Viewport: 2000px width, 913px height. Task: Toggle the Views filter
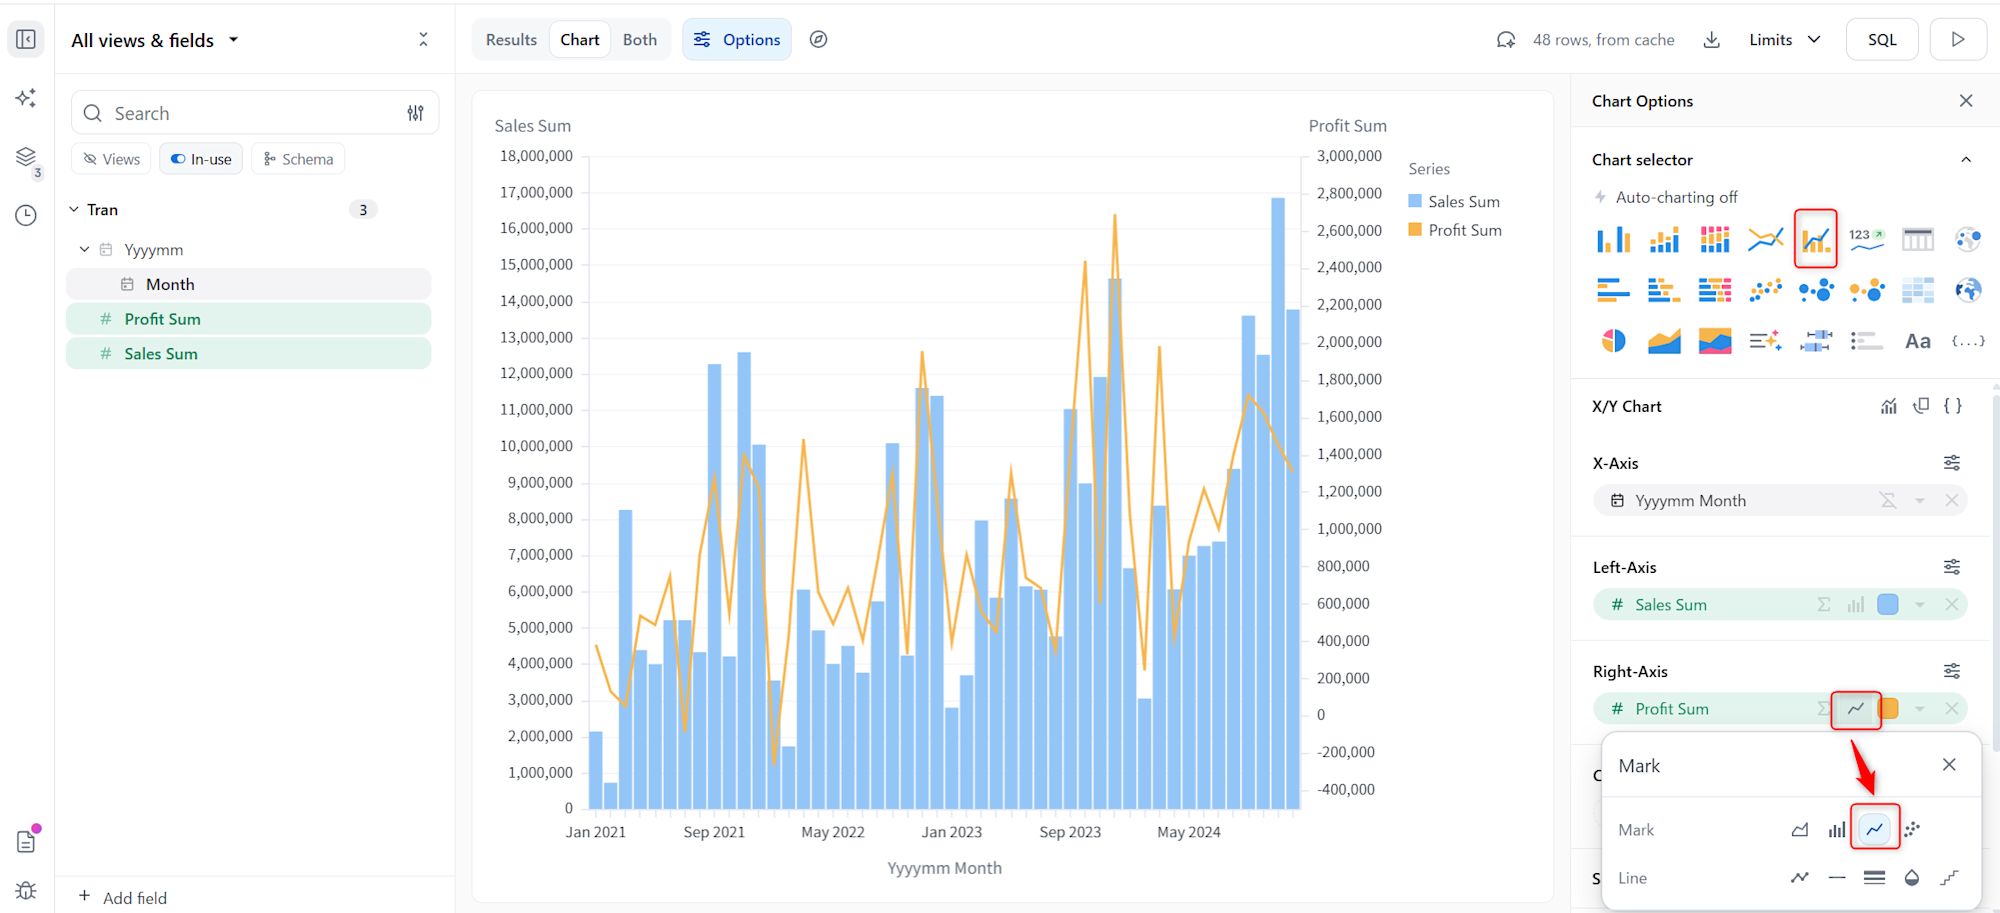pyautogui.click(x=111, y=159)
